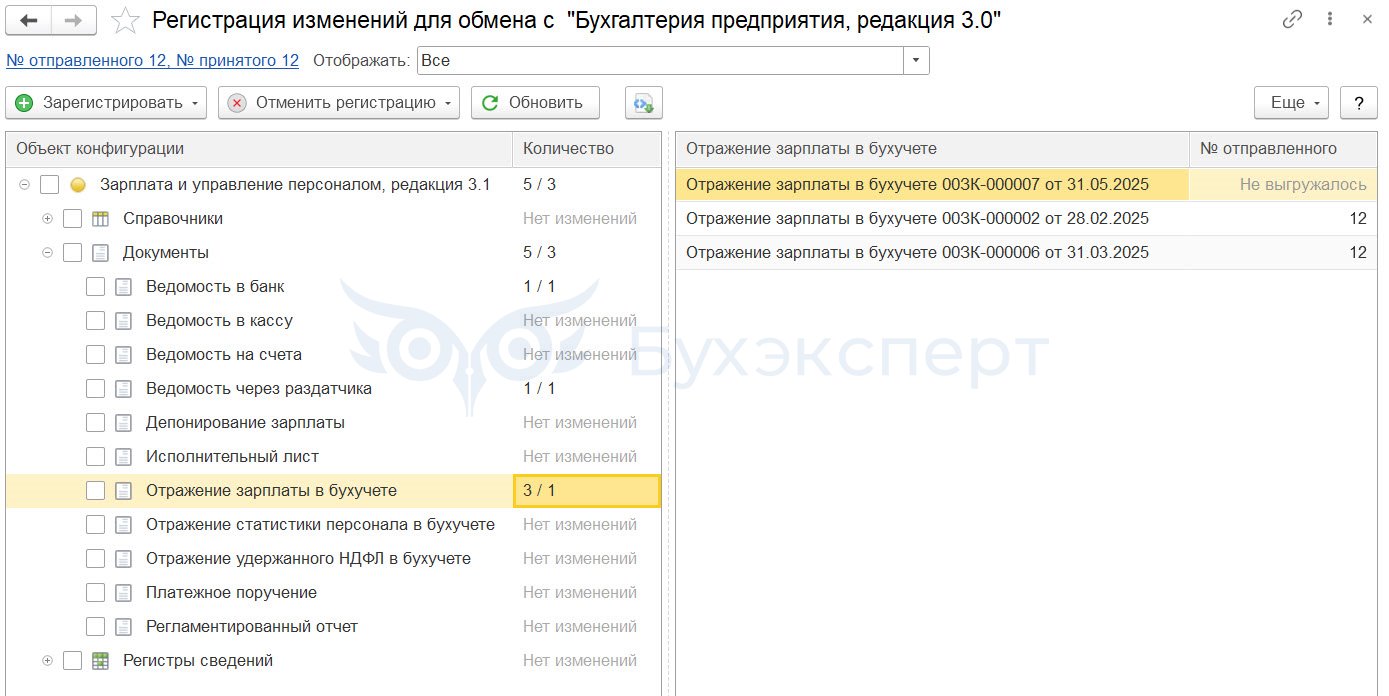Open the Отменить регистрацию dropdown menu

click(339, 103)
